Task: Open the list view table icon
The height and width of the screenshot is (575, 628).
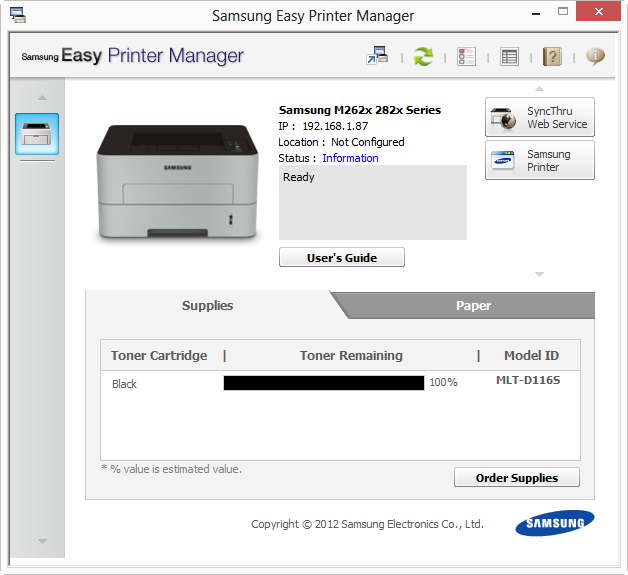Action: point(509,56)
